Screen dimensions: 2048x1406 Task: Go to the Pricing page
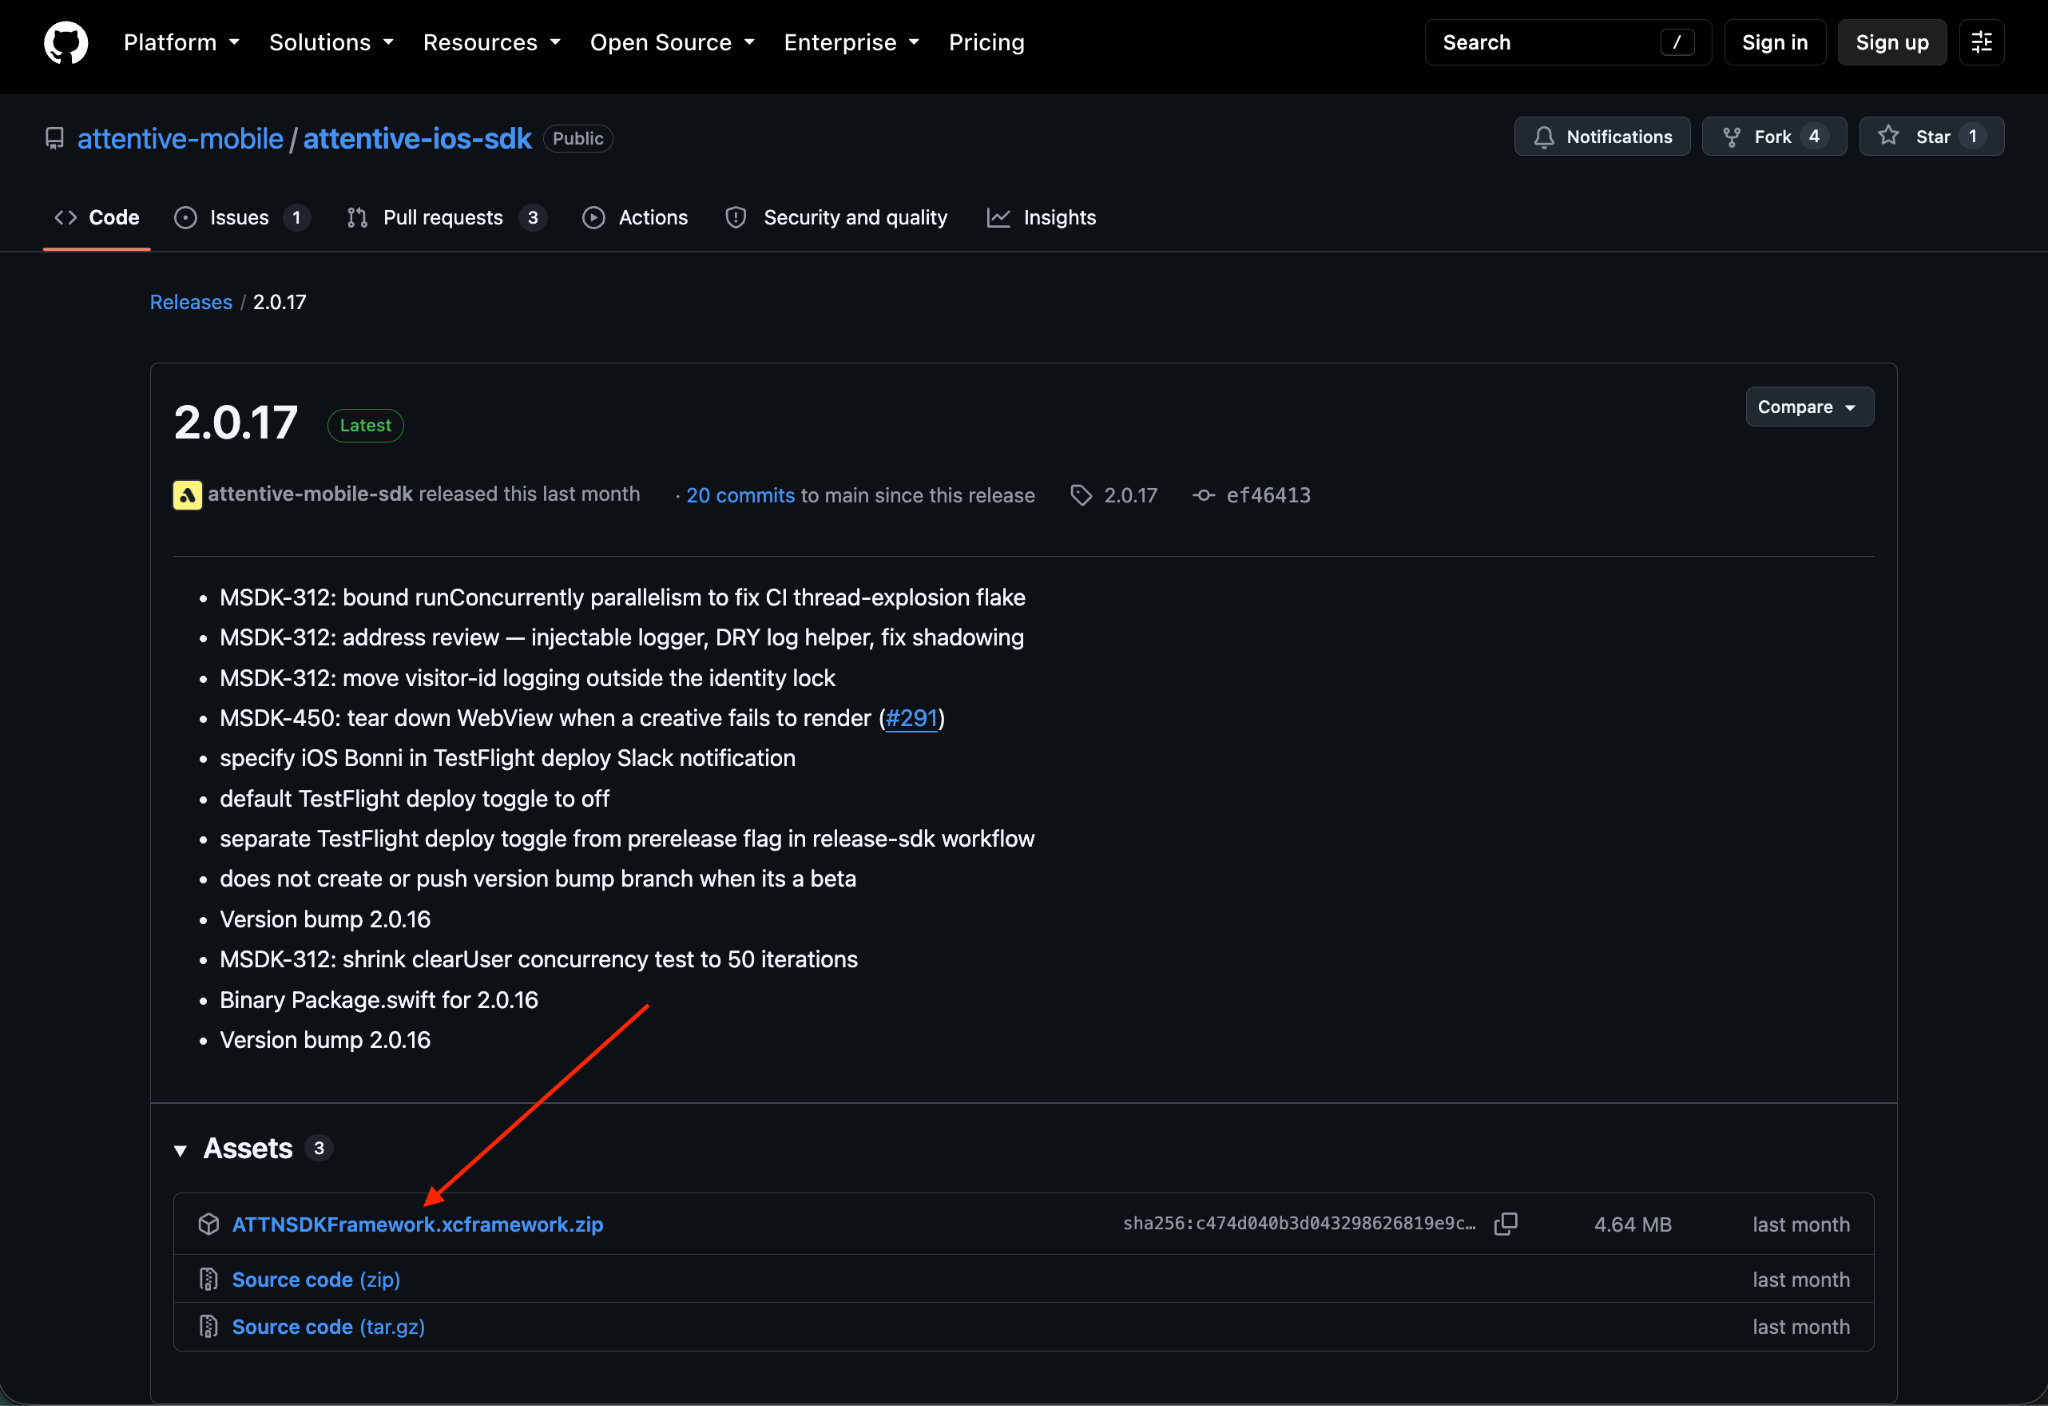point(986,43)
